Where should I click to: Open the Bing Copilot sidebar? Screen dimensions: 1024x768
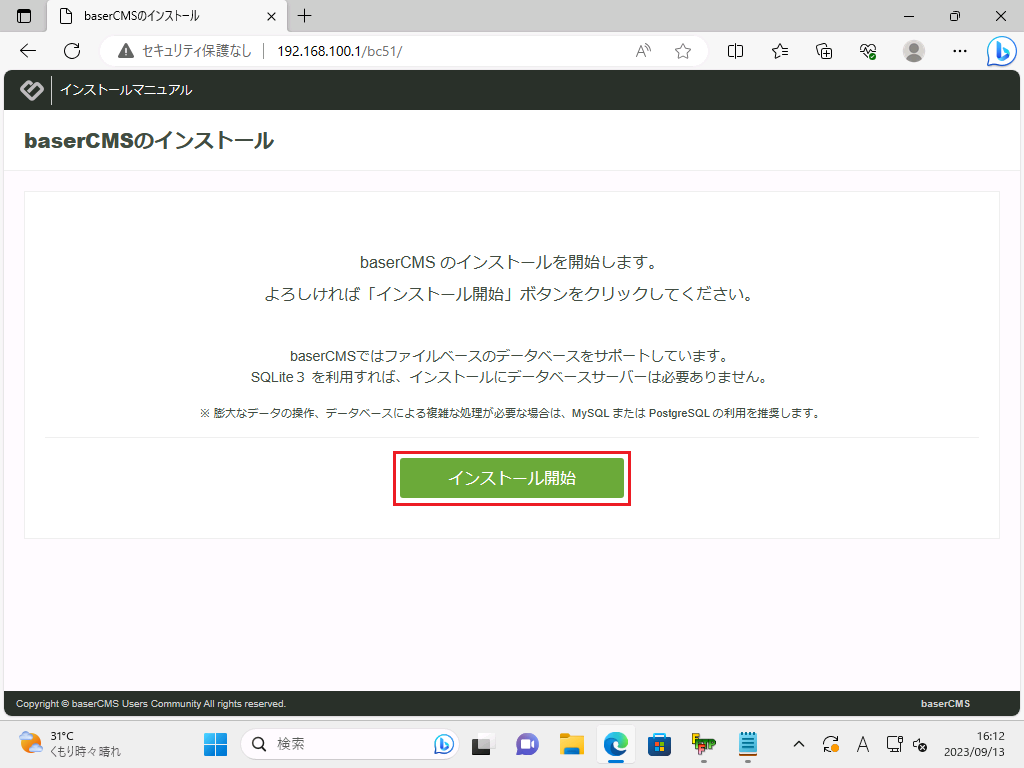1001,51
